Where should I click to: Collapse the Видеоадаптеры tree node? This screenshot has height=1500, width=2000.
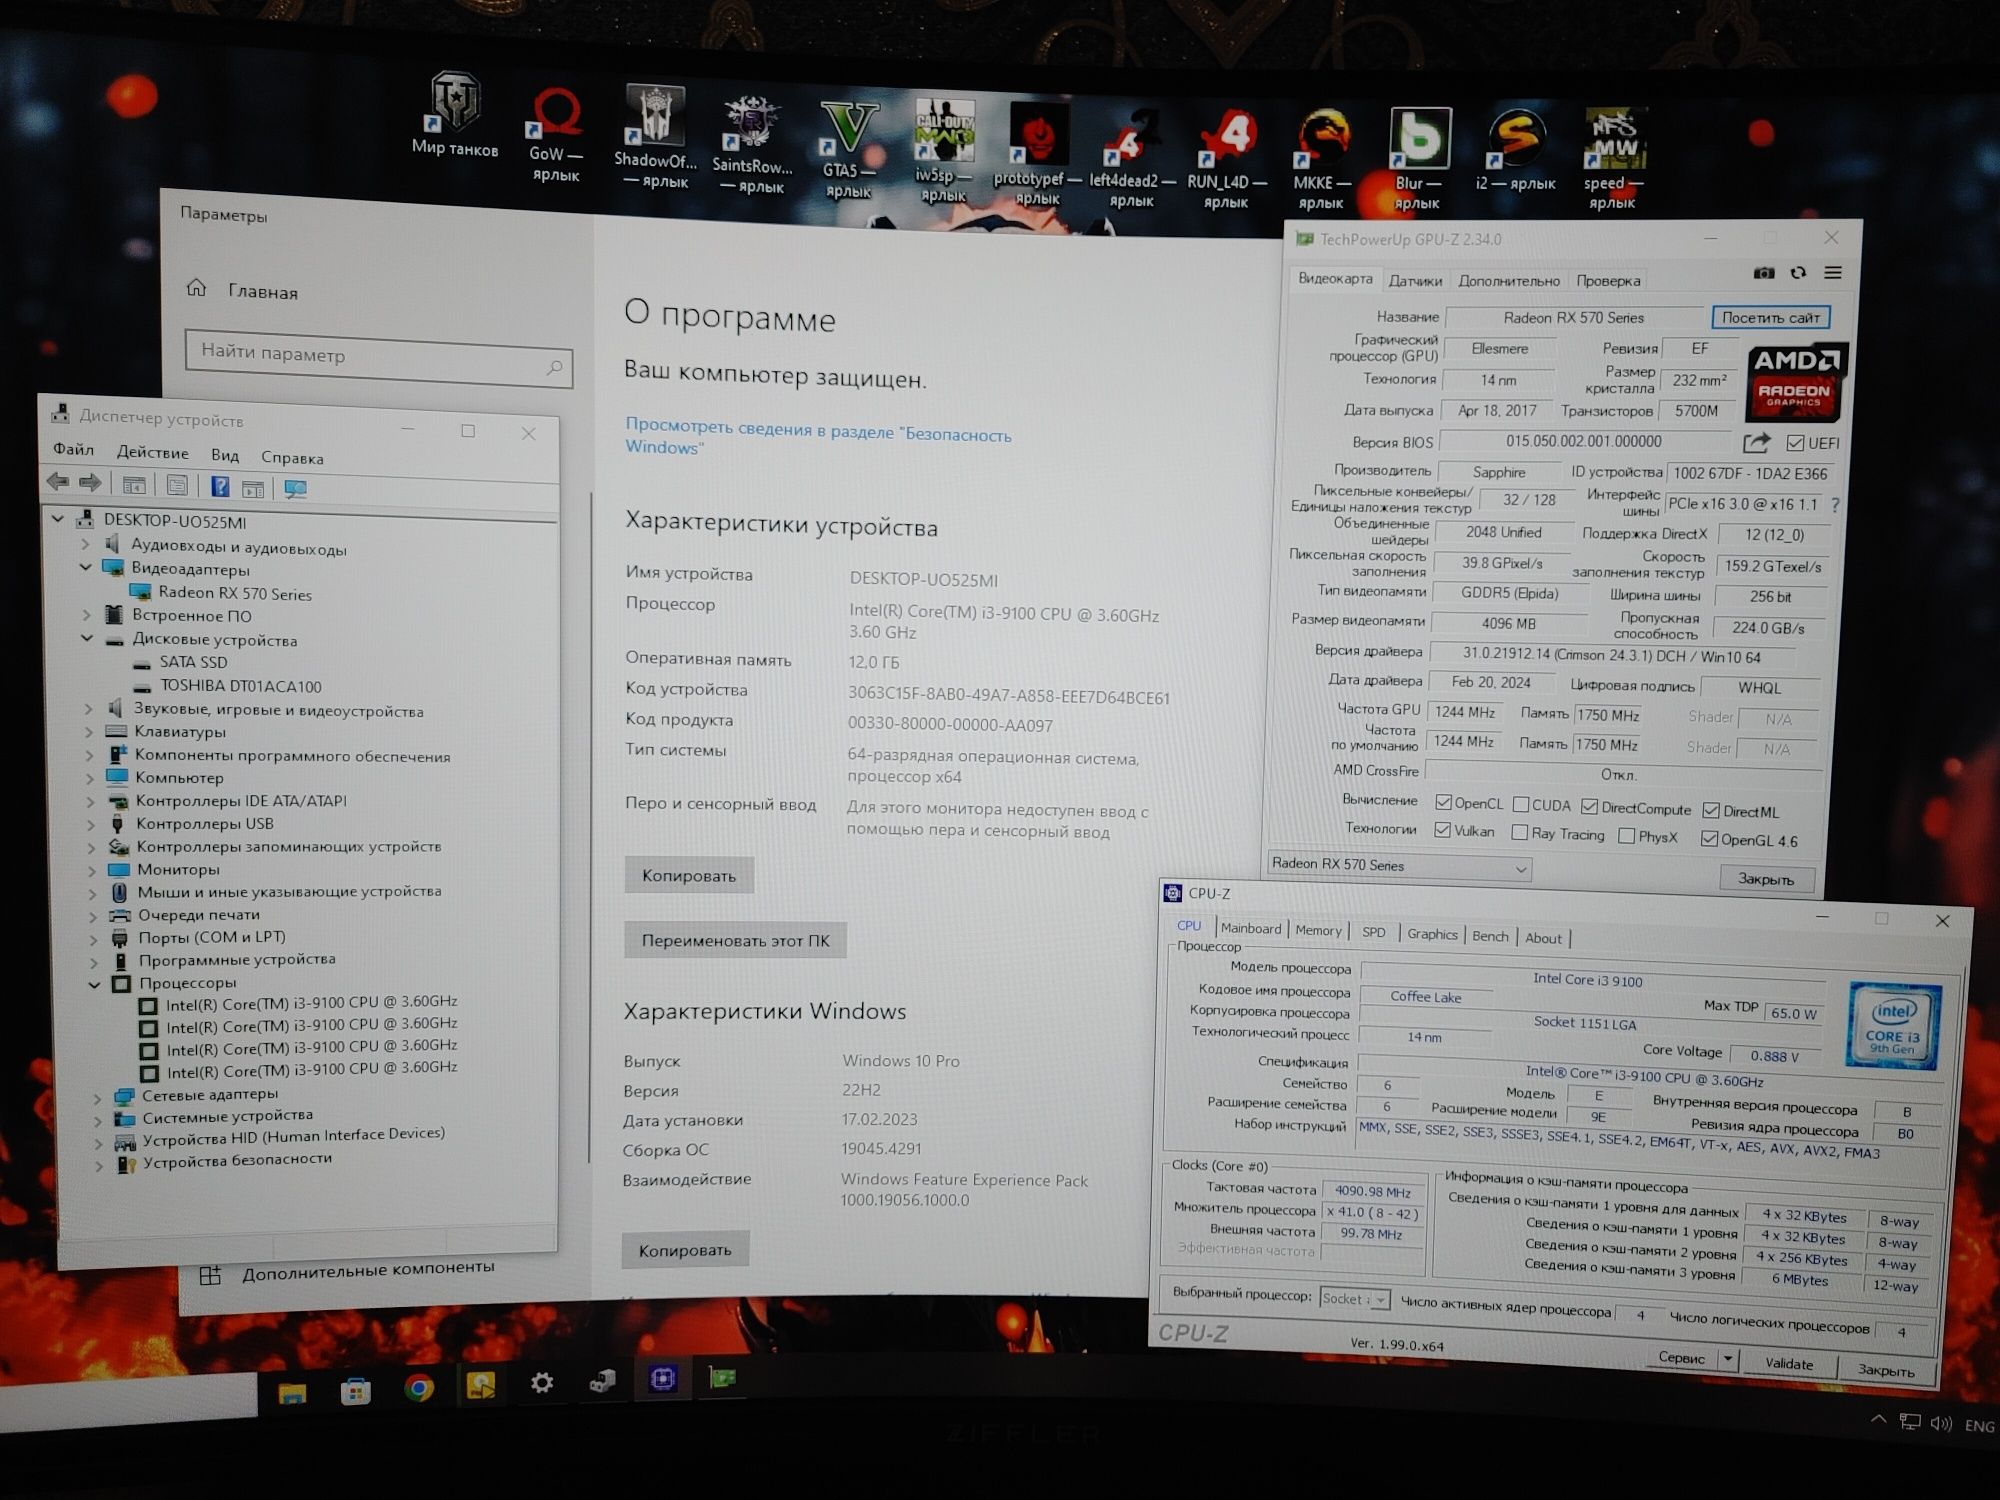coord(85,567)
